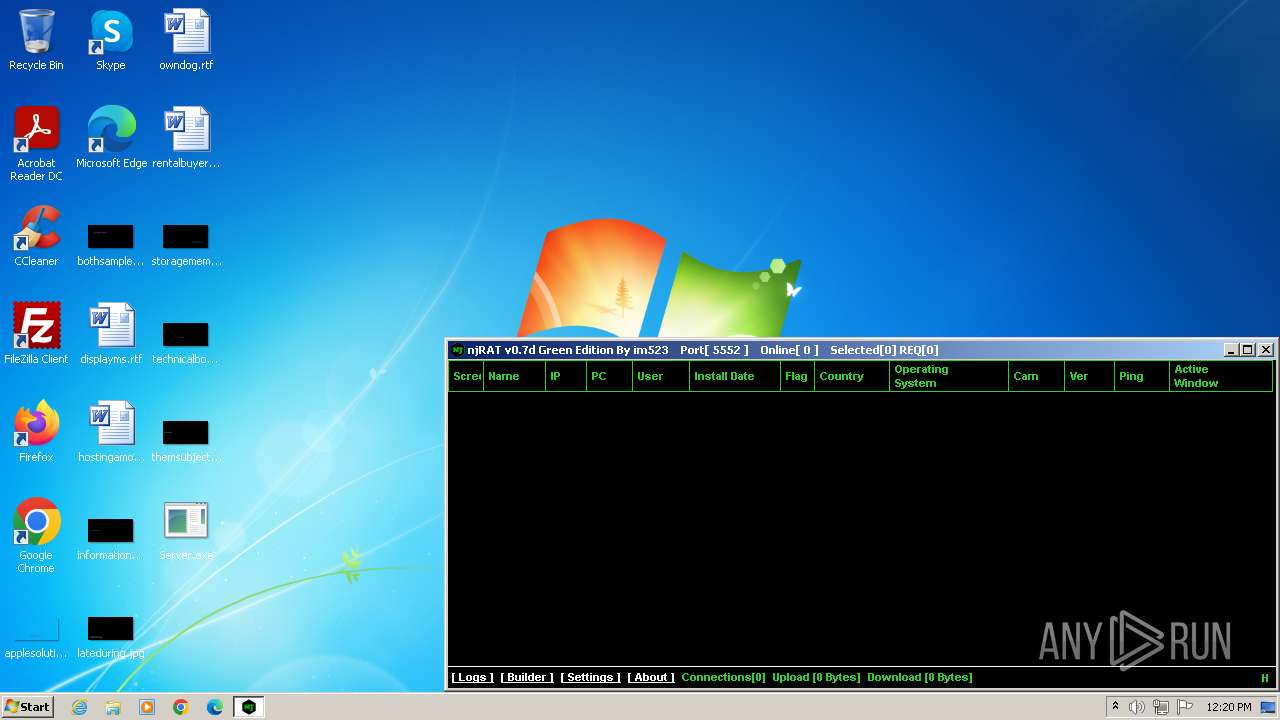The width and height of the screenshot is (1280, 720).
Task: Sort by the PC column header
Action: coord(609,376)
